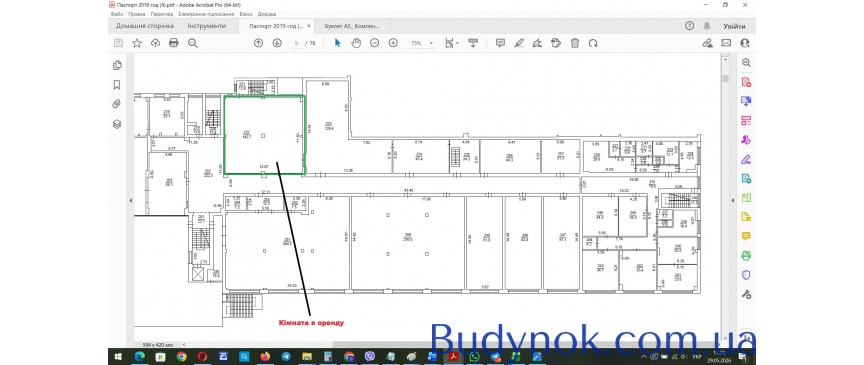Add a sticky note comment
The image size is (864, 365).
[x=500, y=43]
